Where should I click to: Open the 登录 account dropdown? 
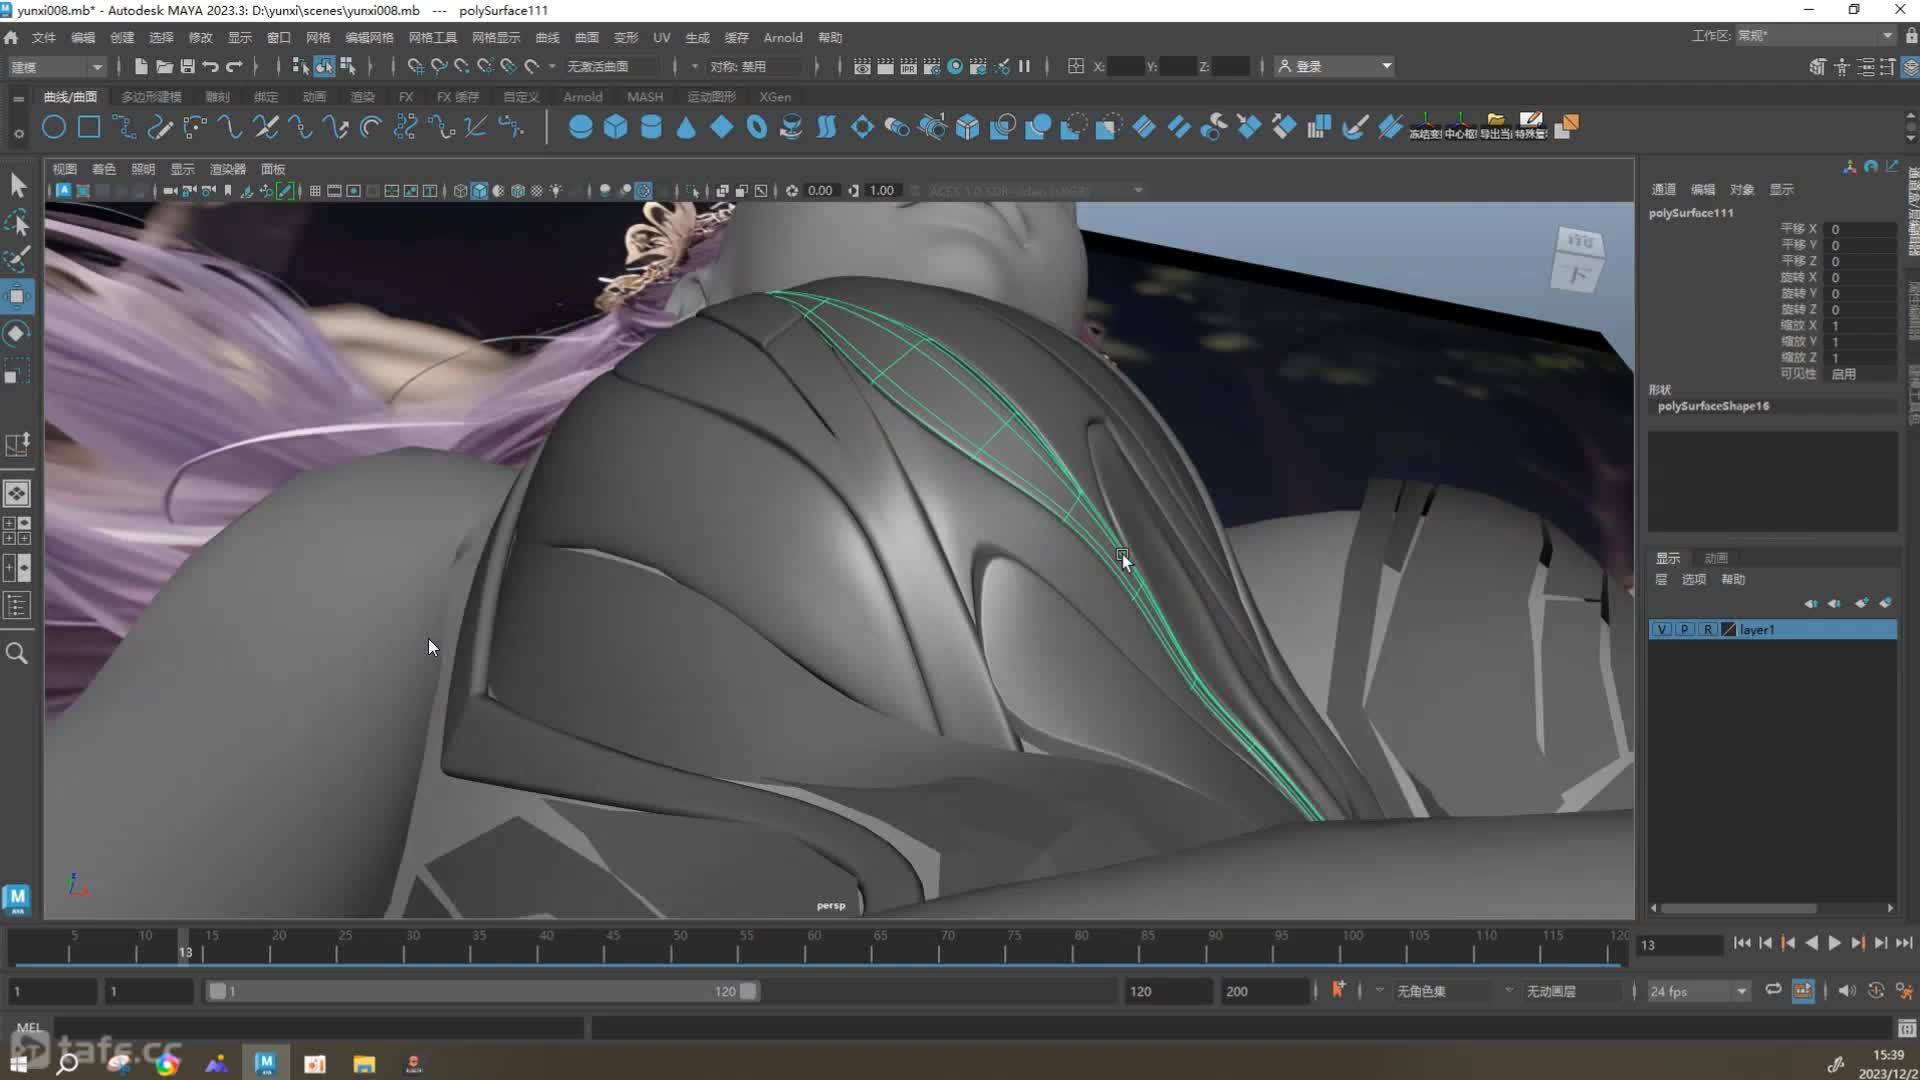coord(1335,66)
